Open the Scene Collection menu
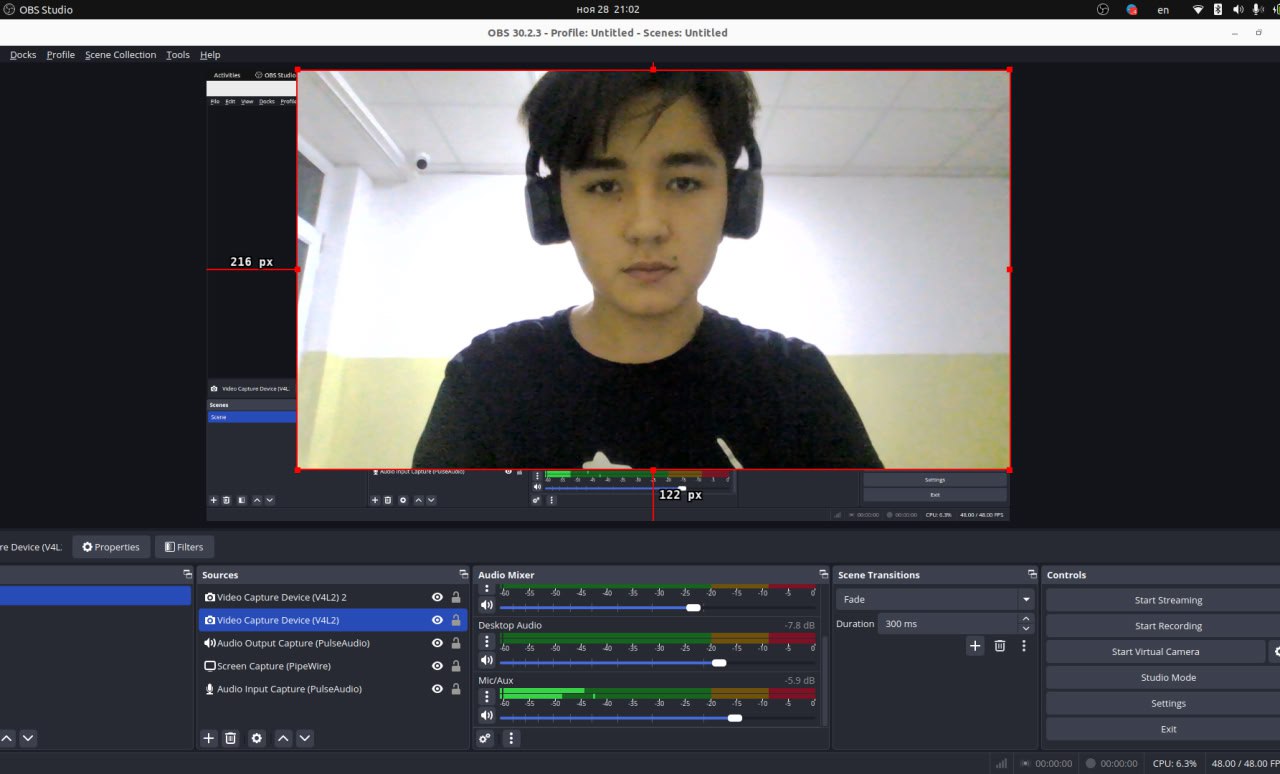Viewport: 1280px width, 774px height. tap(120, 55)
